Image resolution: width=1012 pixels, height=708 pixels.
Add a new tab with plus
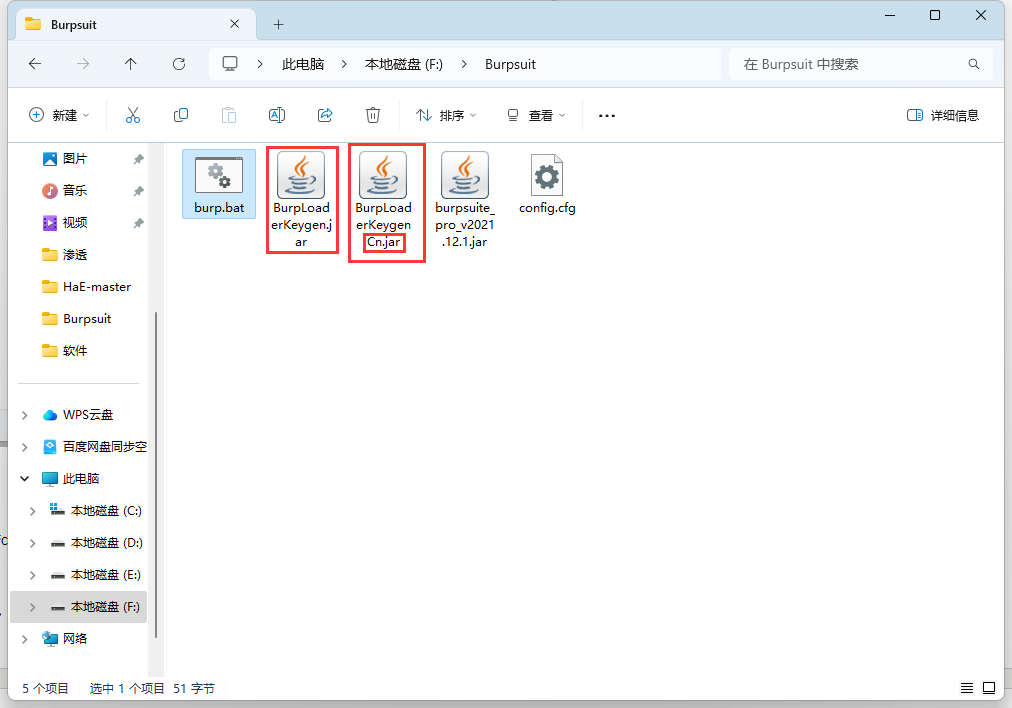click(x=278, y=25)
